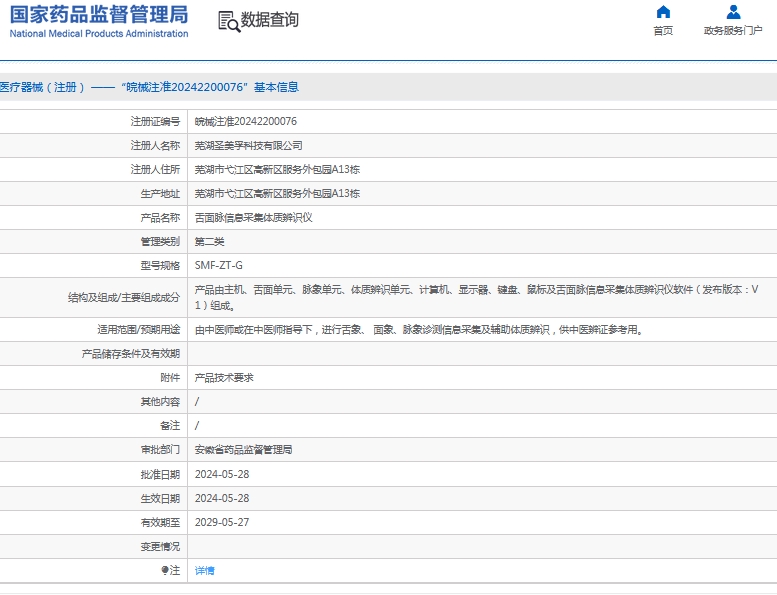Select registration number 皖械注准20242200076 value

(x=246, y=121)
